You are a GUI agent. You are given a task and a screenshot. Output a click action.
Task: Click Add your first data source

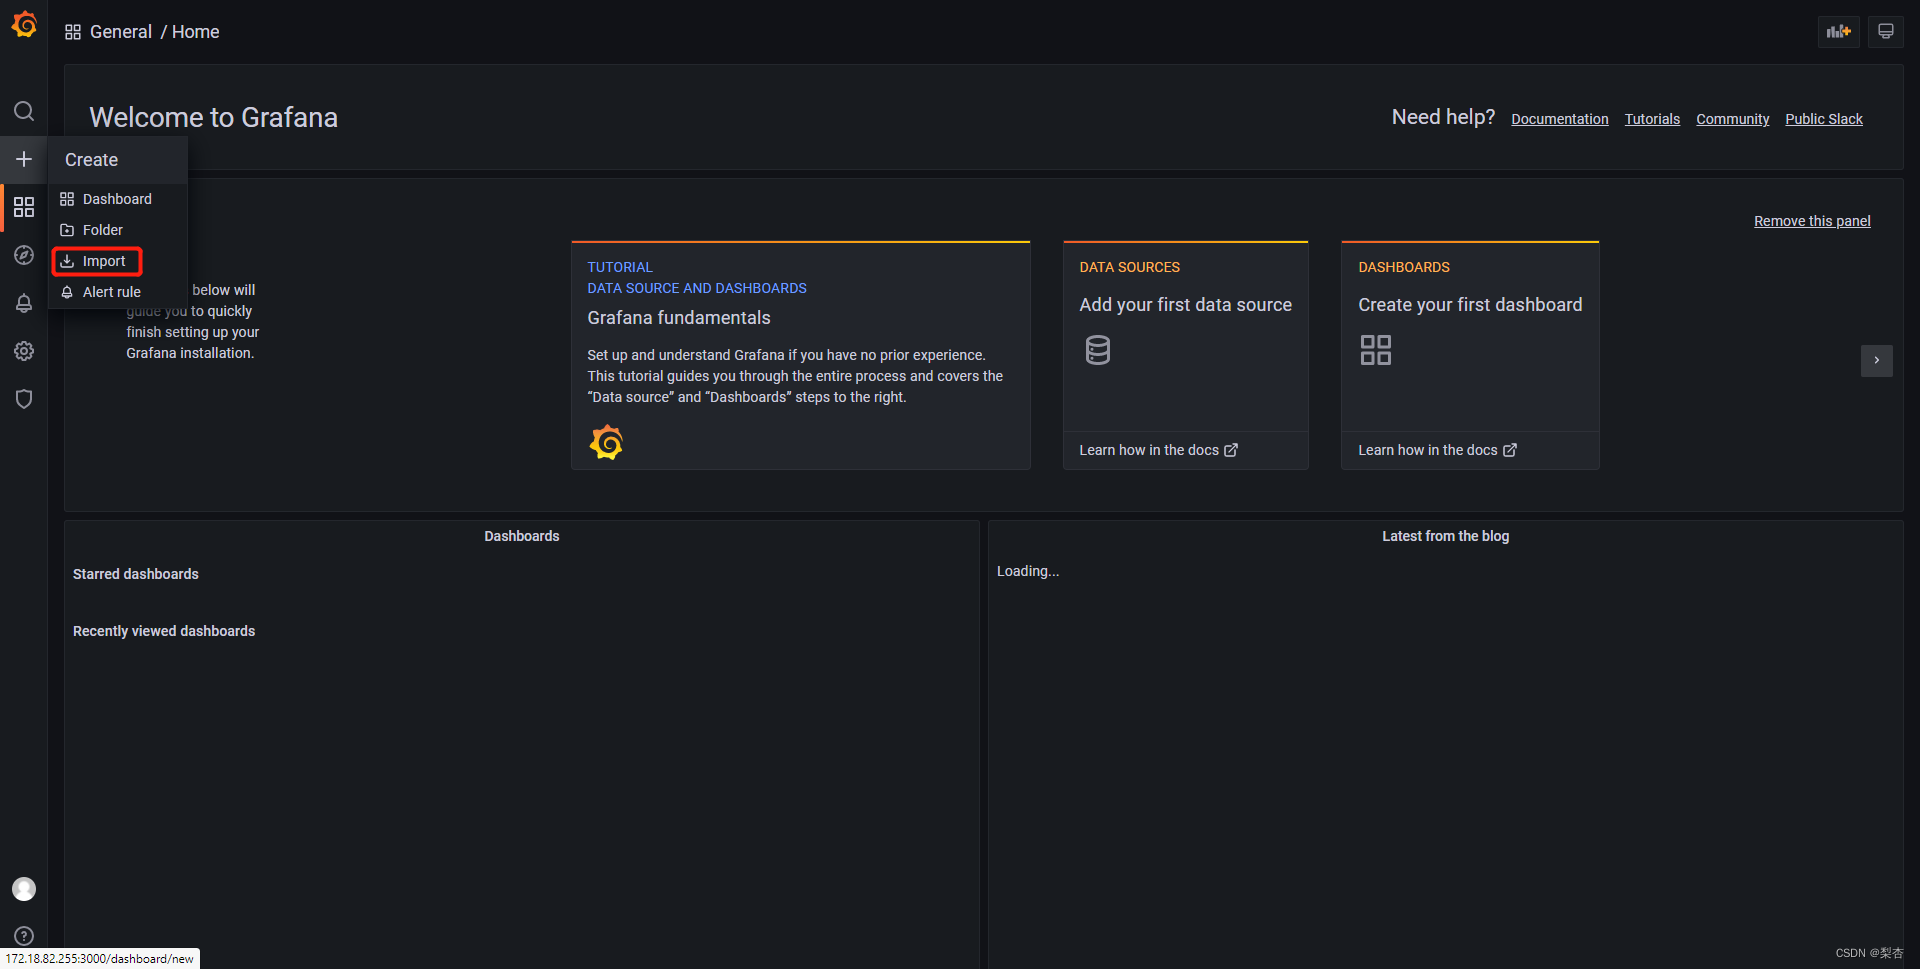(x=1185, y=305)
